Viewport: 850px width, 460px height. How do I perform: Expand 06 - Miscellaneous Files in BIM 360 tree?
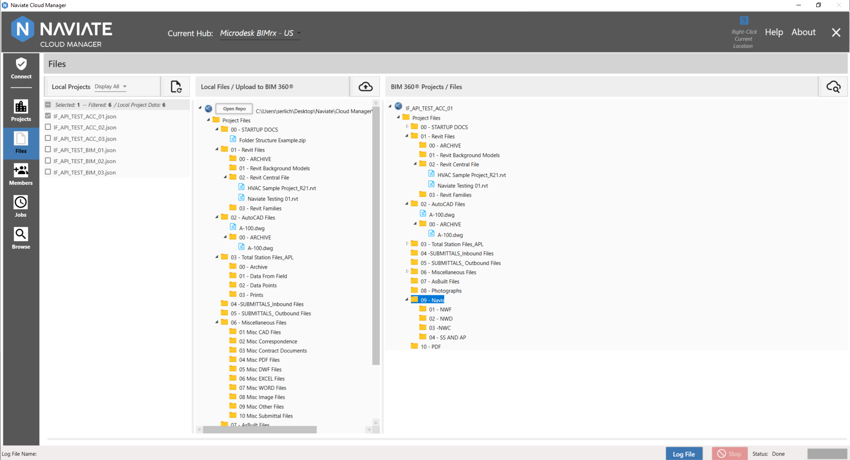tap(407, 272)
